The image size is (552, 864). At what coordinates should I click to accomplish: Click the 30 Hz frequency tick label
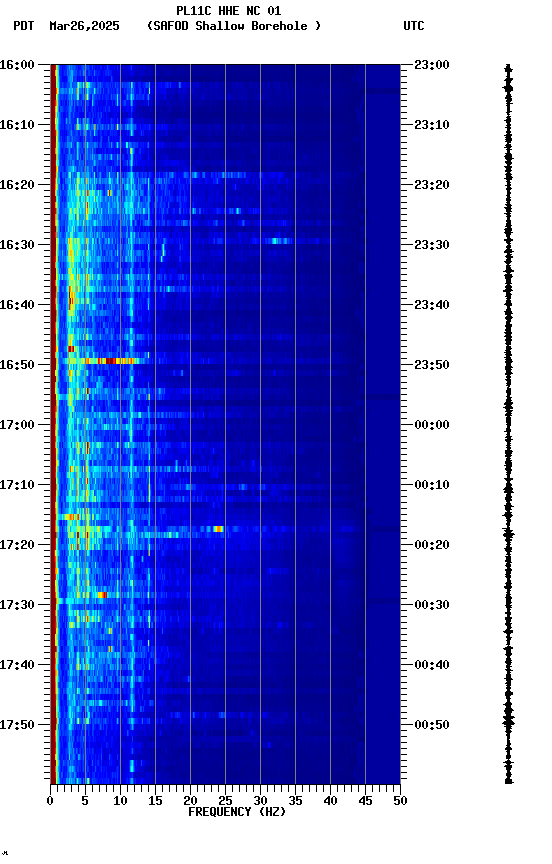pos(260,801)
